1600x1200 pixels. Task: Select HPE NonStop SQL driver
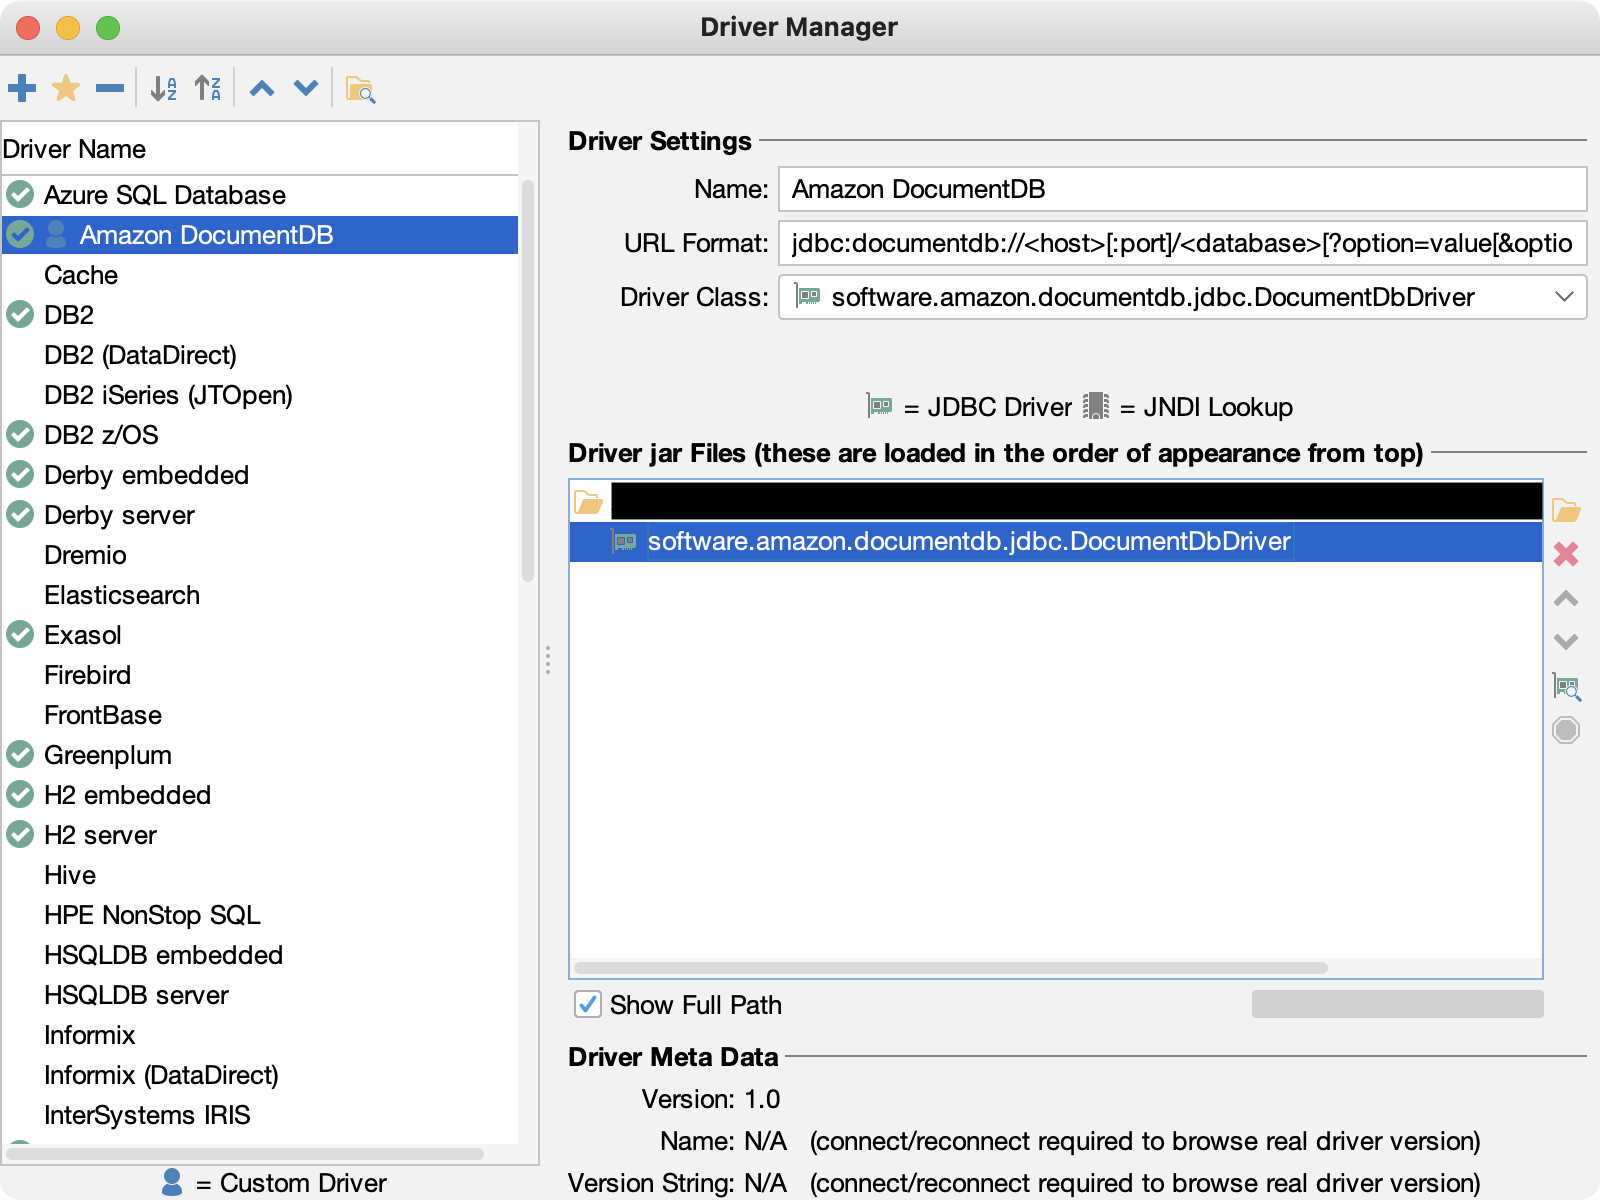click(260, 915)
